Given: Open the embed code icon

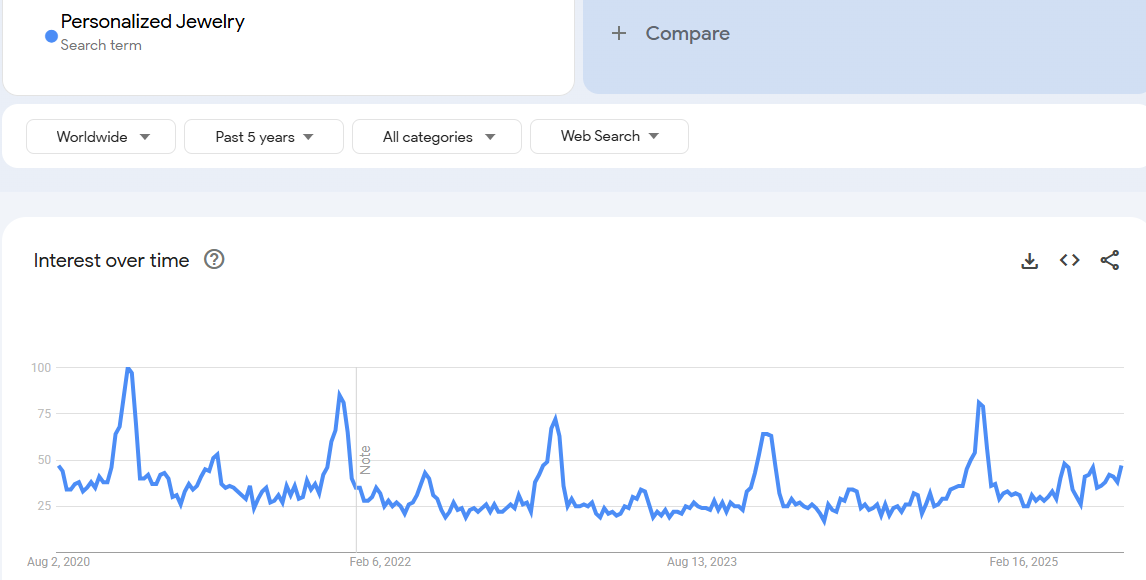Looking at the screenshot, I should 1069,261.
